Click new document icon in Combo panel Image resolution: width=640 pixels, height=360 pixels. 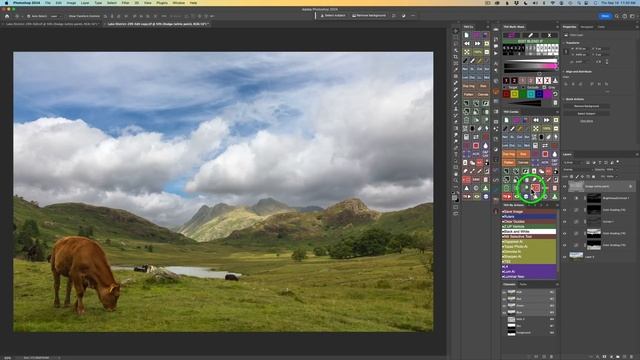click(507, 120)
